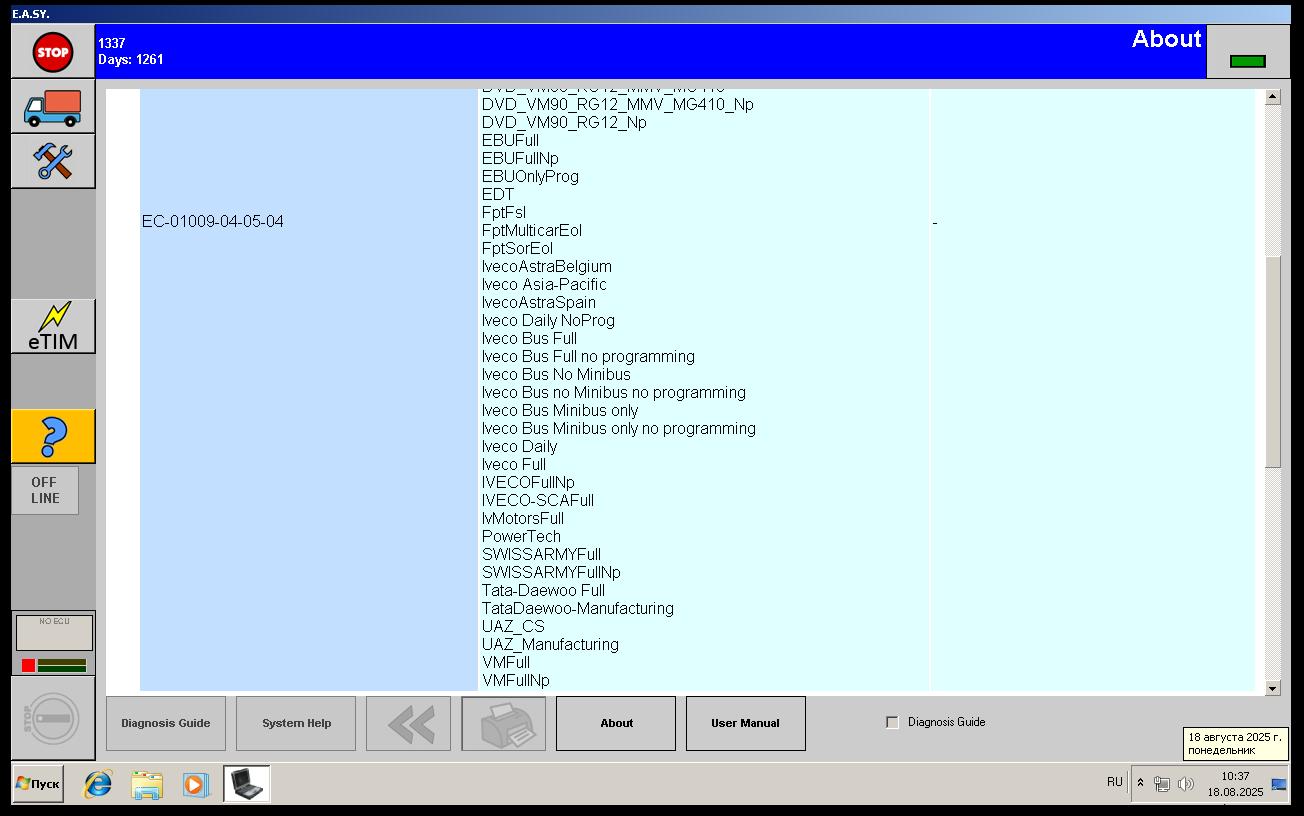Open the wrench and hammer tools icon
The width and height of the screenshot is (1304, 816).
coord(53,161)
